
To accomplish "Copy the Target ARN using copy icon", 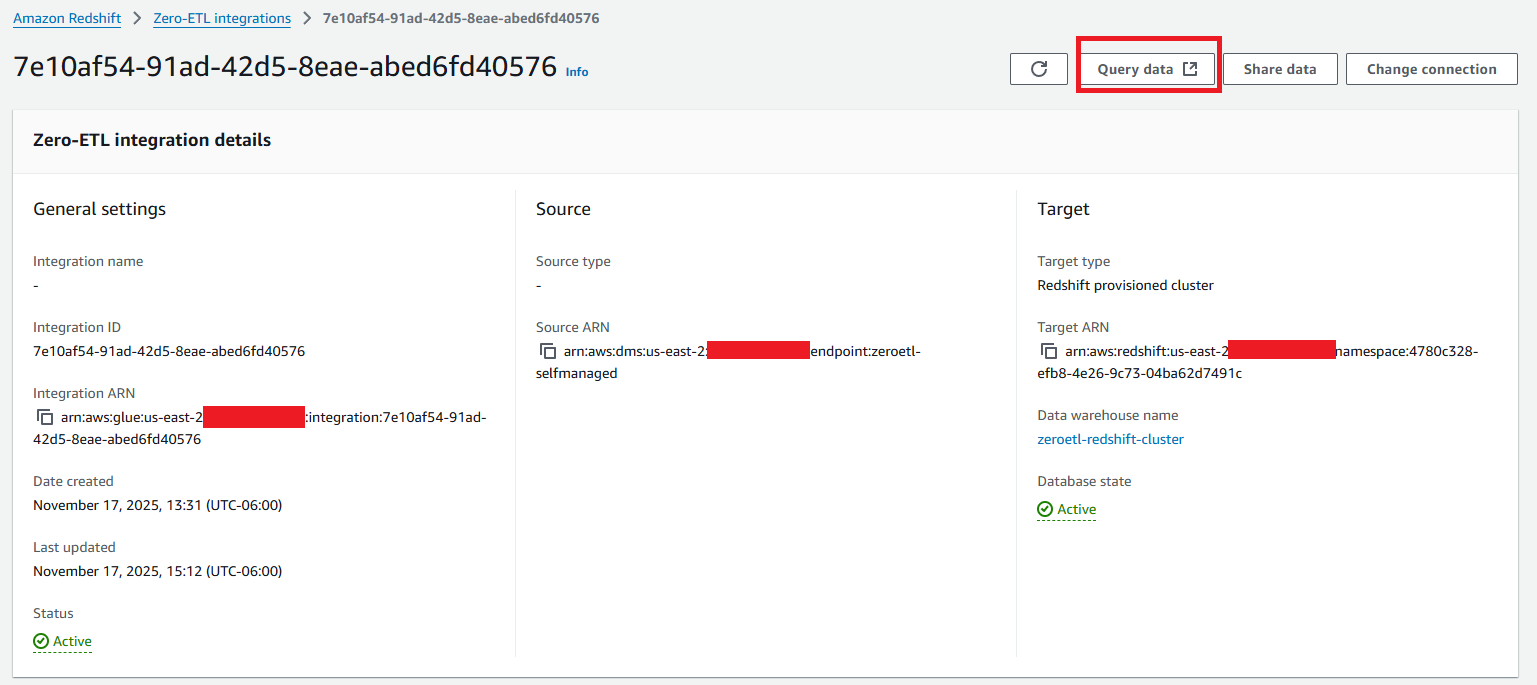I will click(1049, 352).
